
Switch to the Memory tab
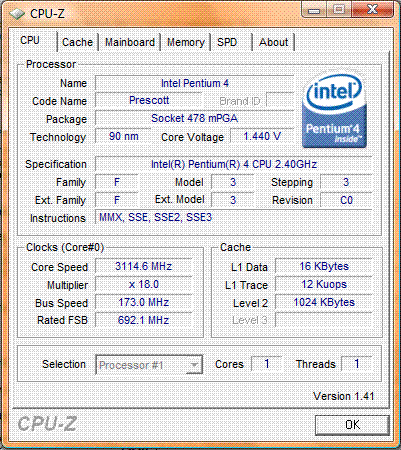coord(186,42)
